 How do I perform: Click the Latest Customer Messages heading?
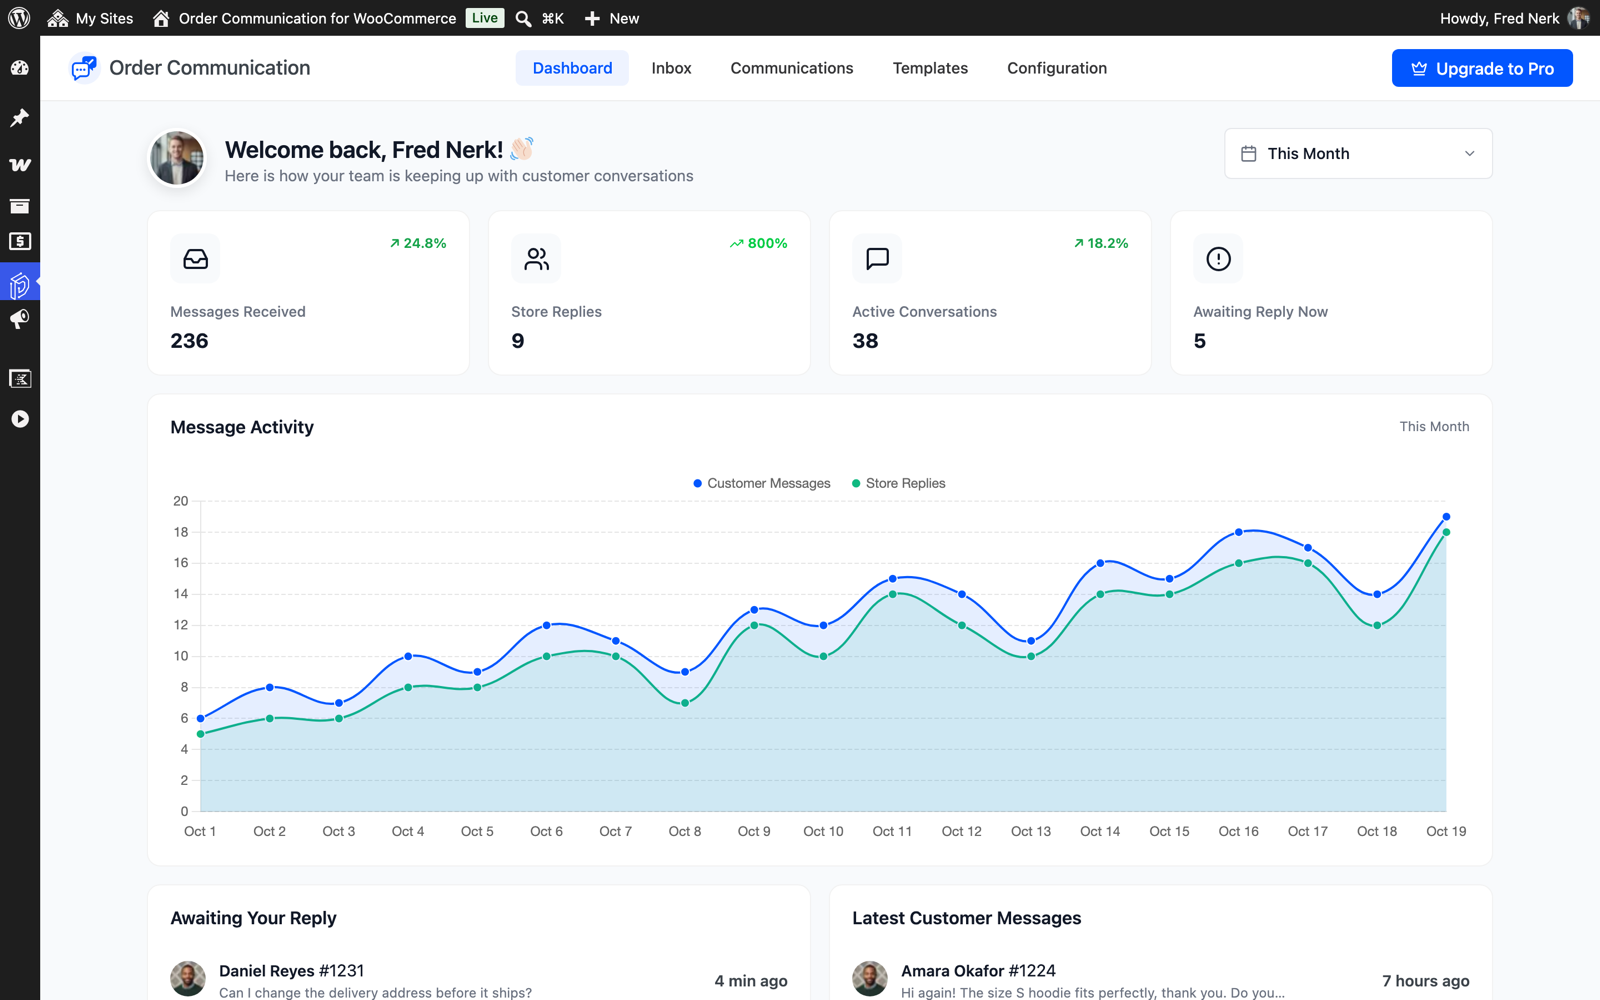tap(966, 918)
